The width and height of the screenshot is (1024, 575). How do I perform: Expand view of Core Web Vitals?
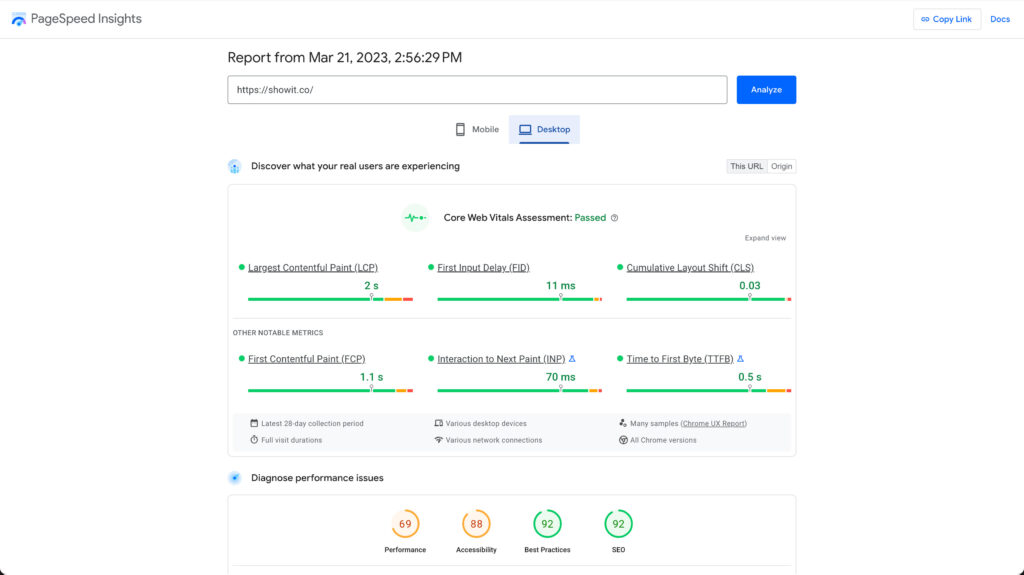click(765, 238)
